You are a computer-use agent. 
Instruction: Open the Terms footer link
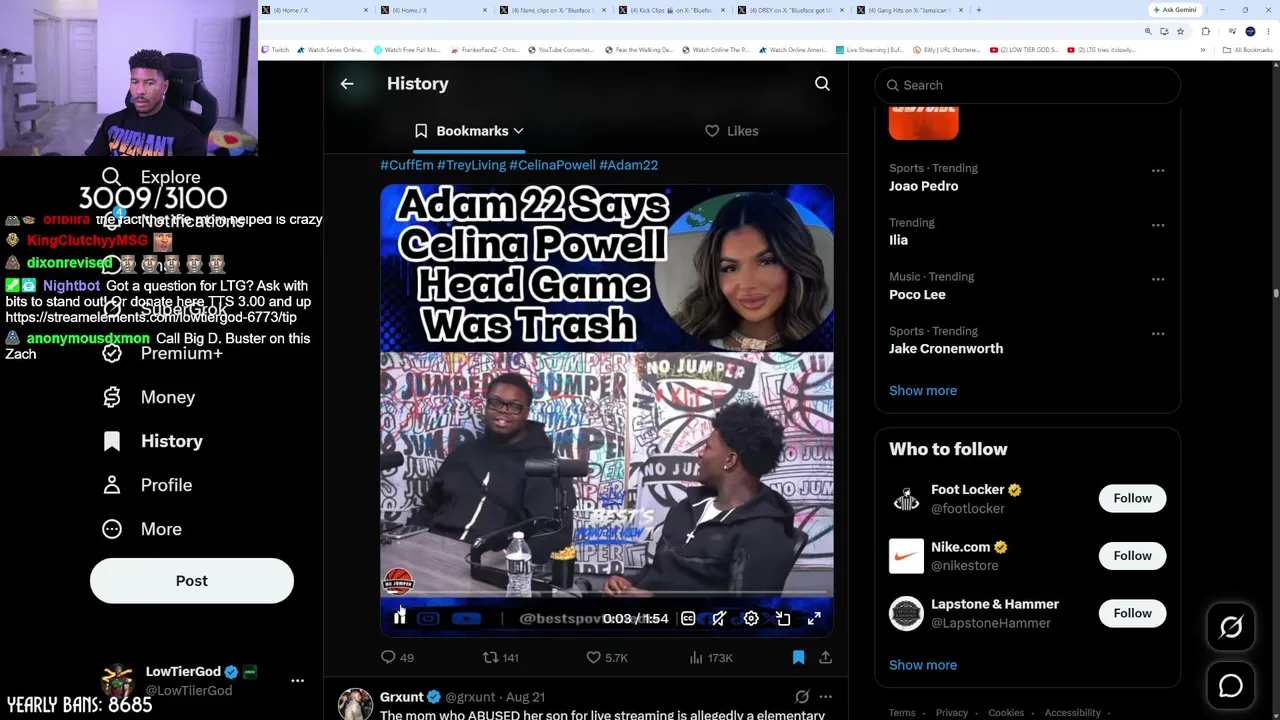click(902, 713)
